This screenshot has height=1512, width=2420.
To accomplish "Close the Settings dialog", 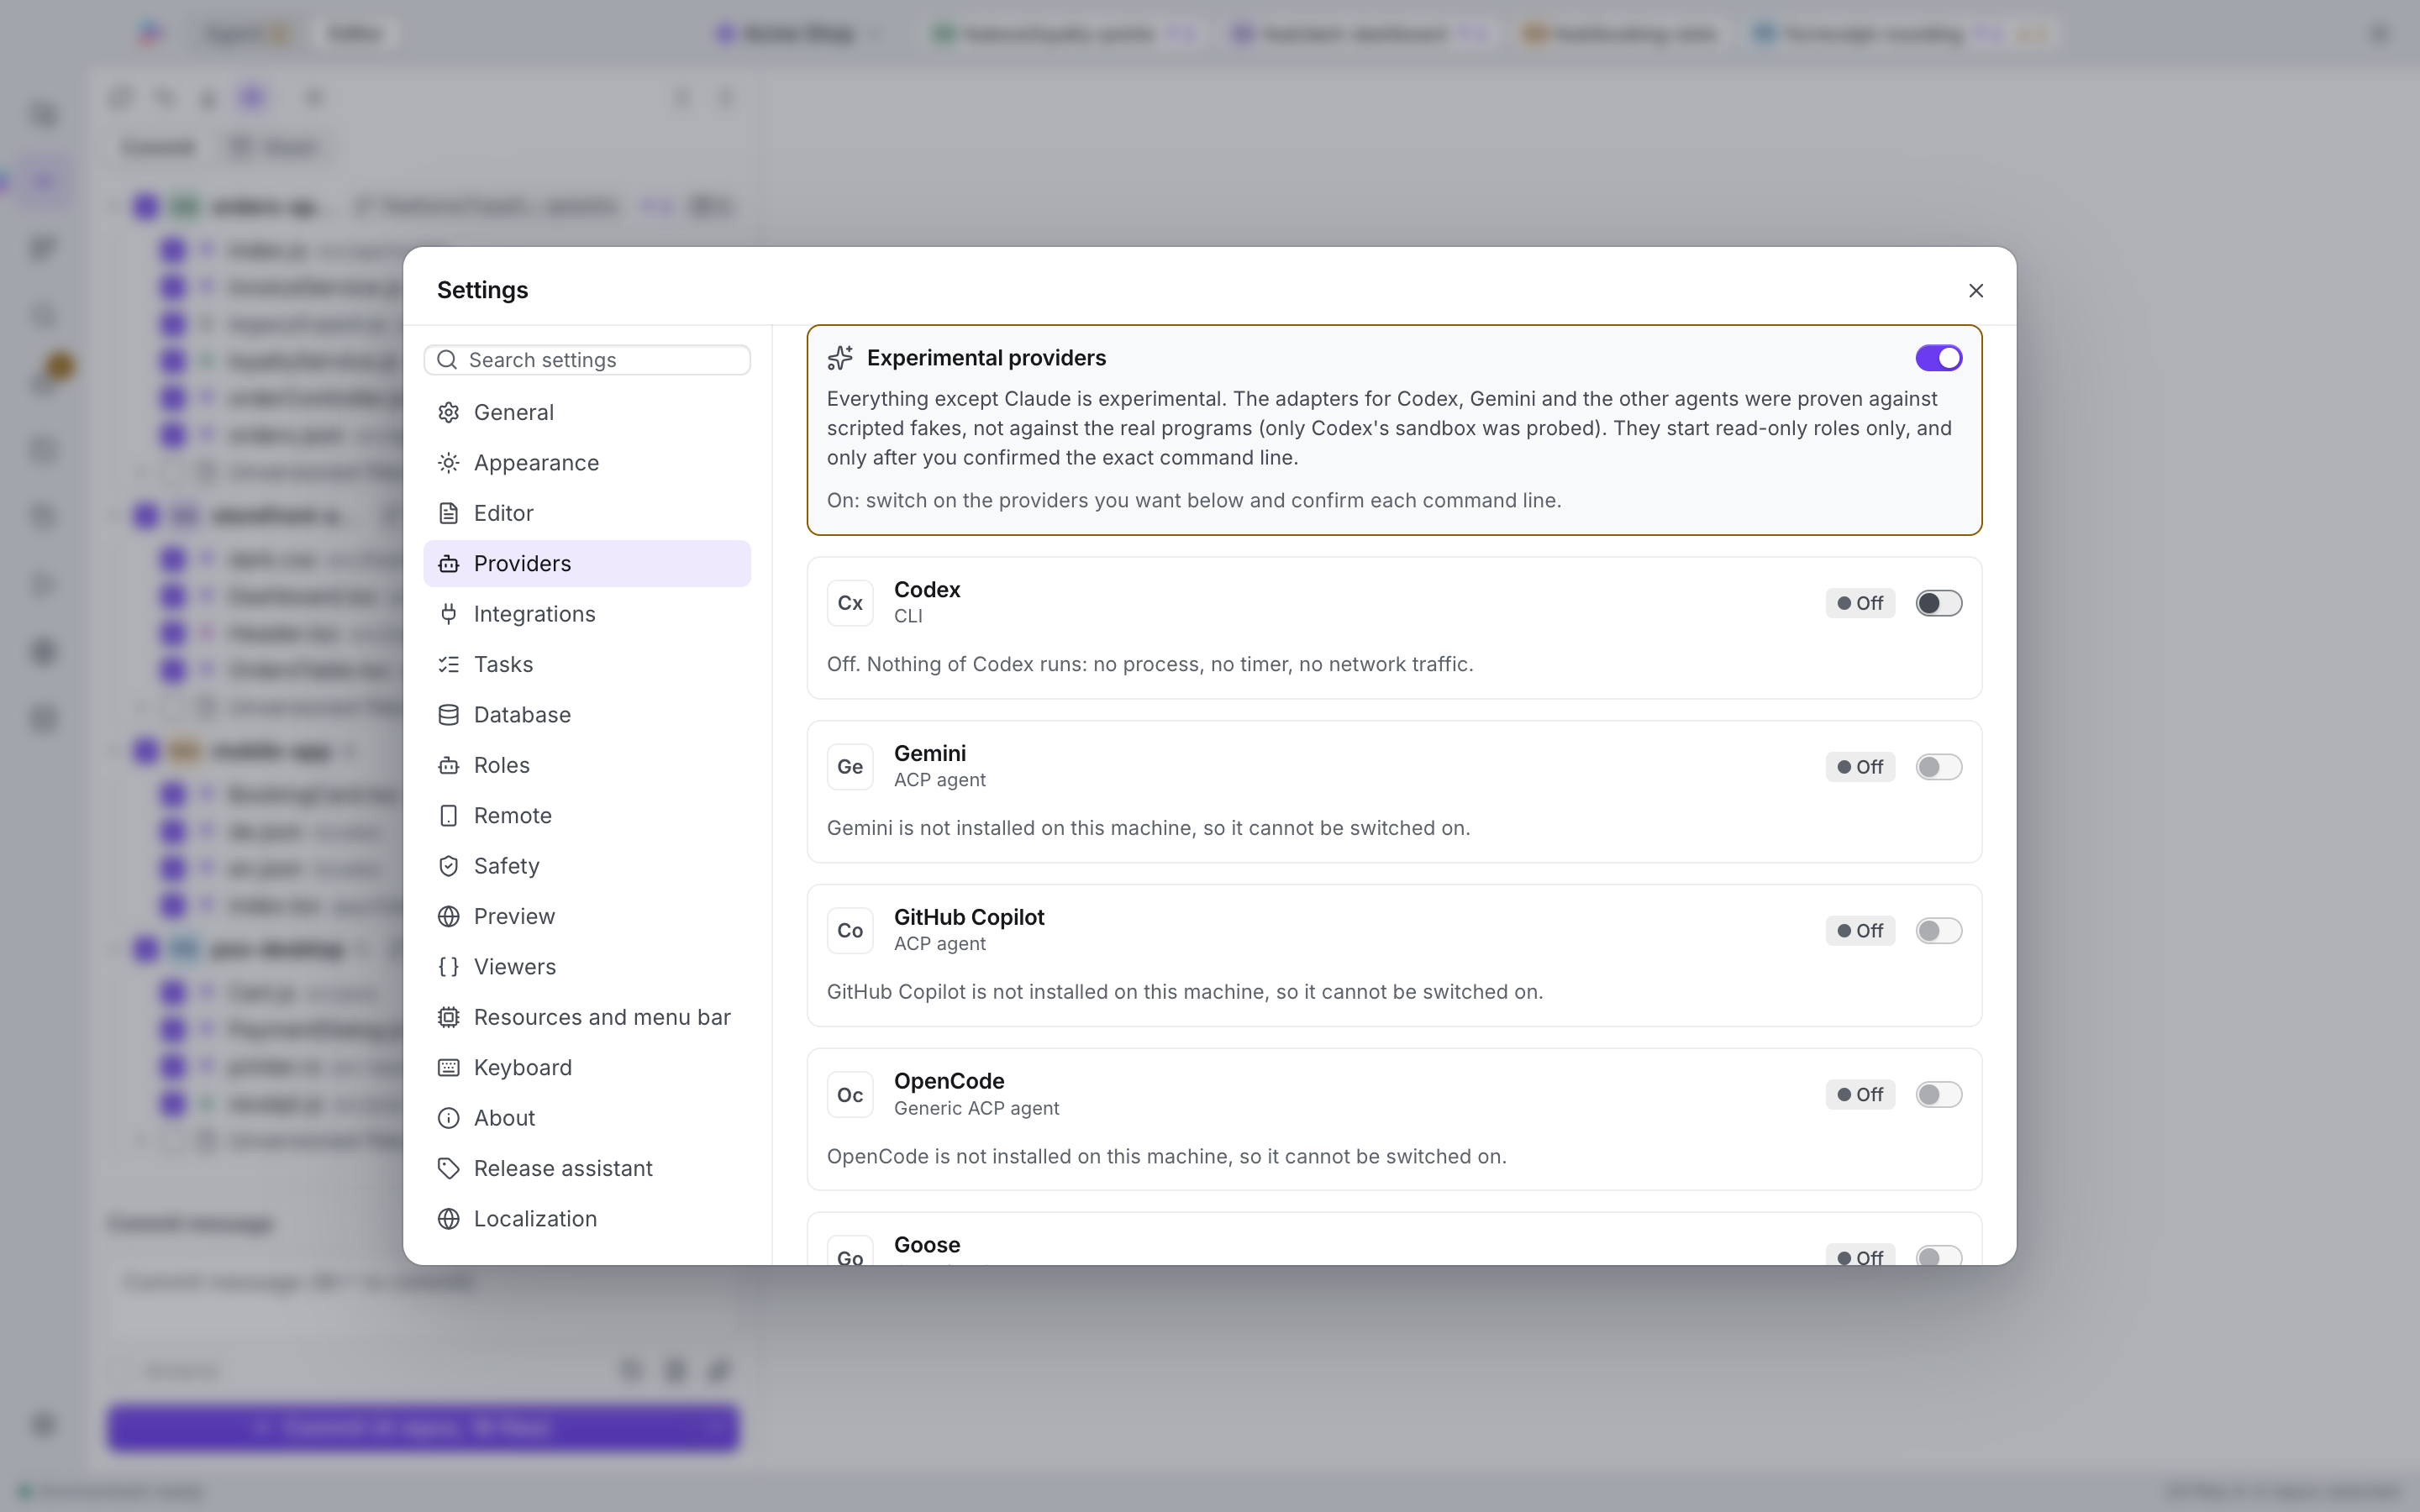I will 1975,290.
